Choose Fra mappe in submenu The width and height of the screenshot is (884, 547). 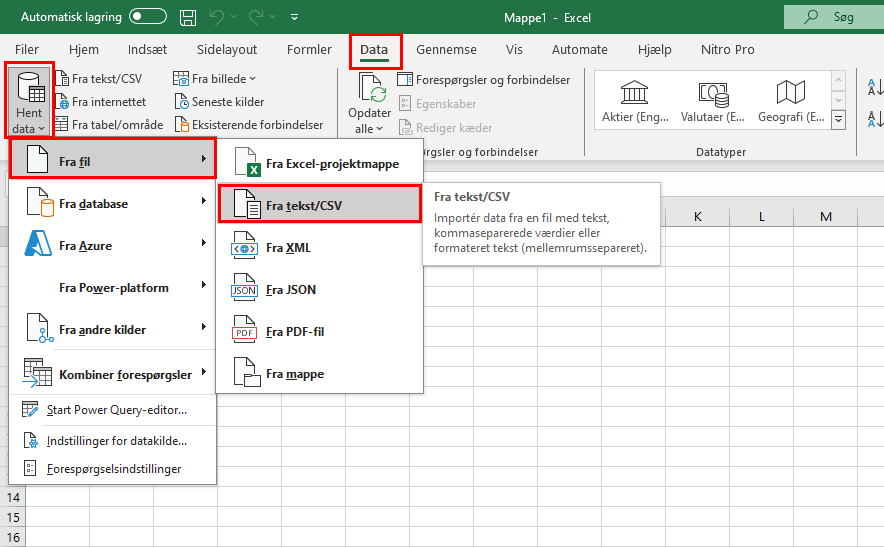tap(320, 374)
